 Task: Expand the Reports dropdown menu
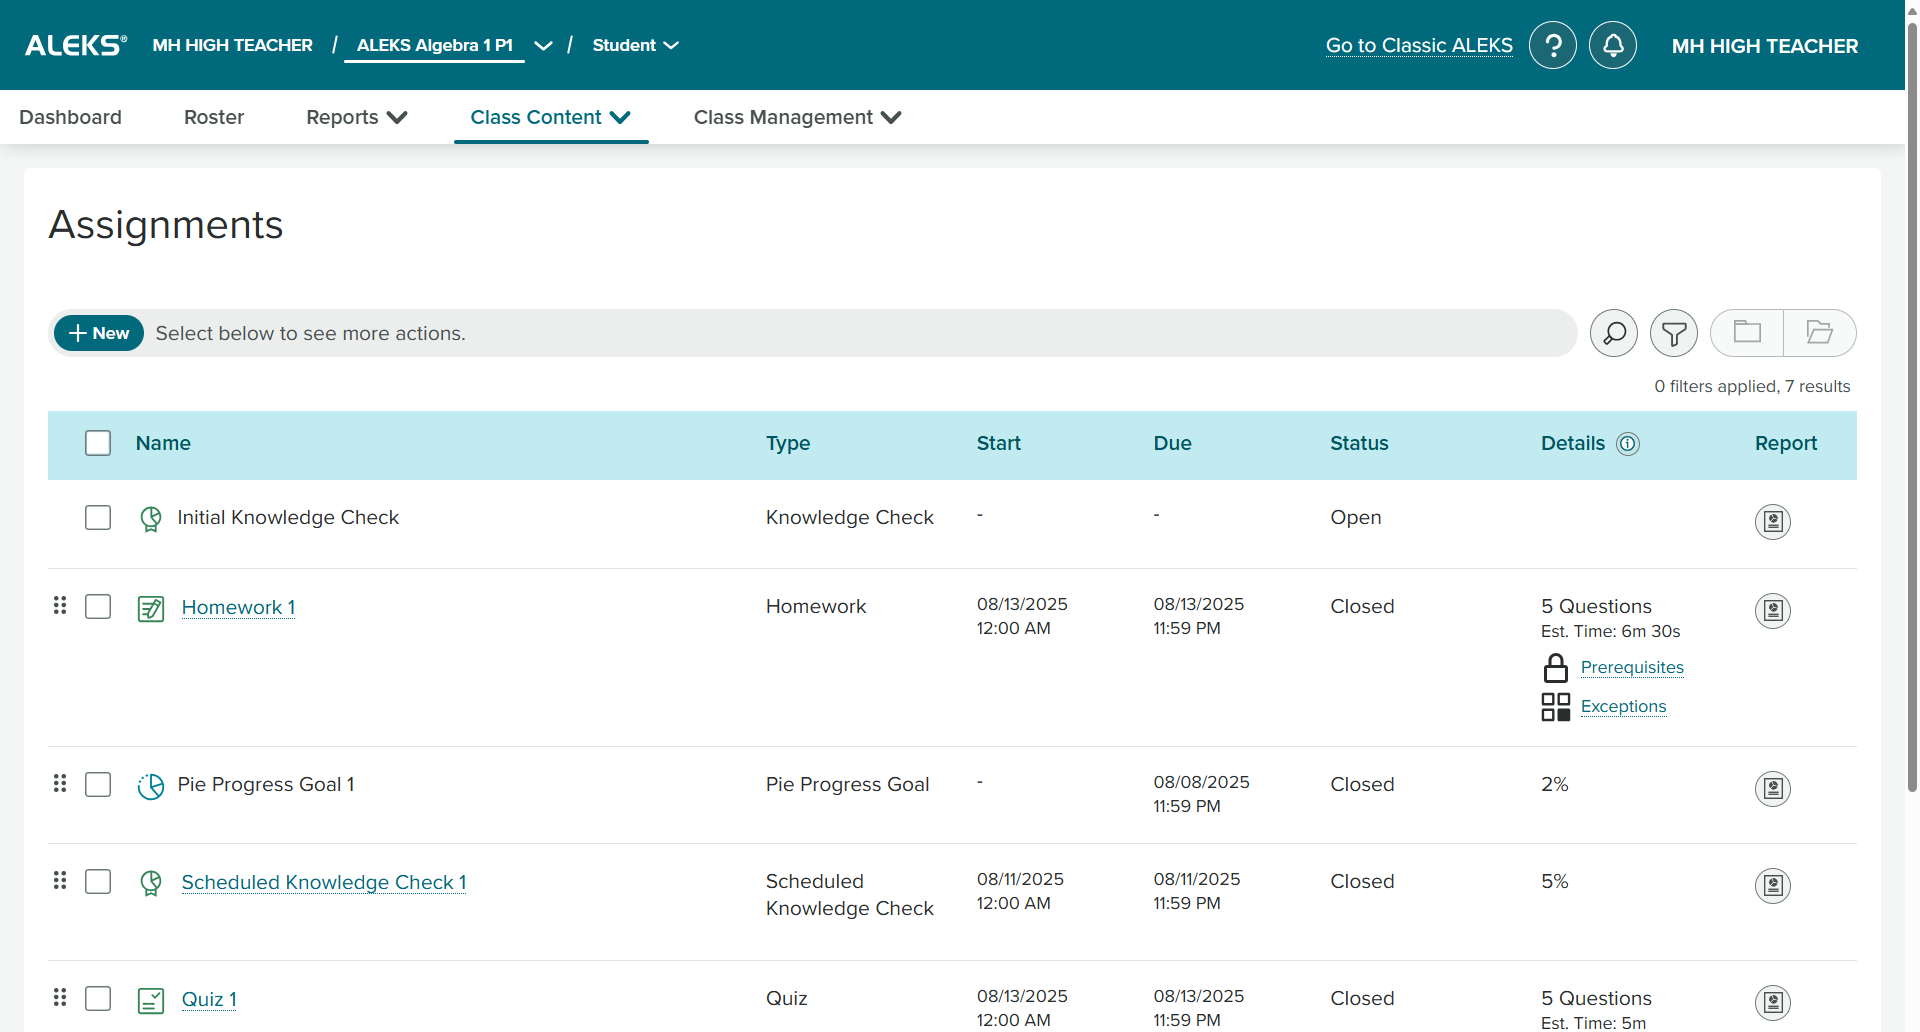pyautogui.click(x=356, y=117)
